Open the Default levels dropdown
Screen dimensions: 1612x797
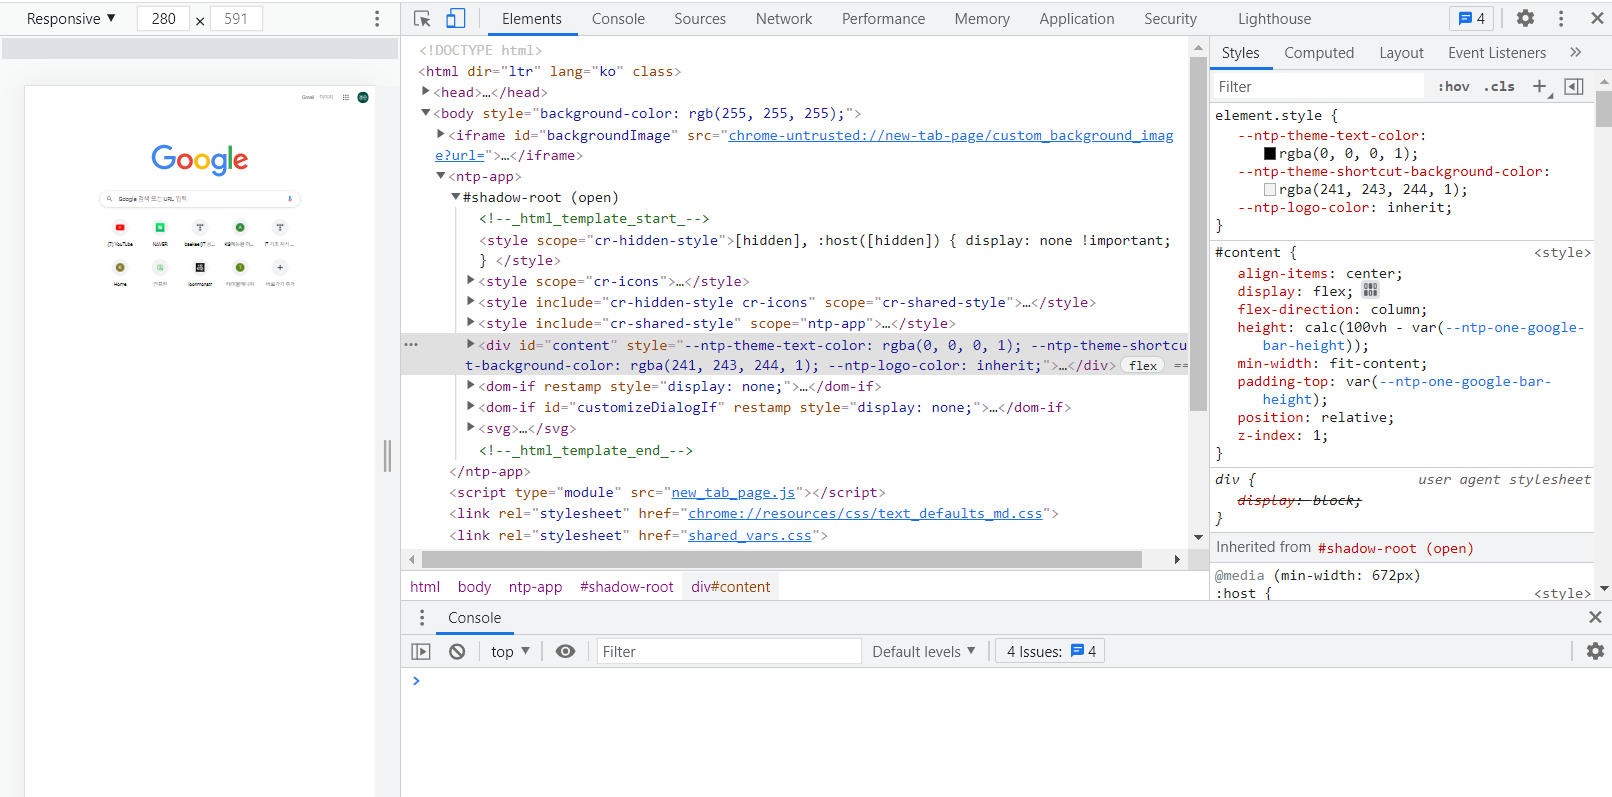923,651
